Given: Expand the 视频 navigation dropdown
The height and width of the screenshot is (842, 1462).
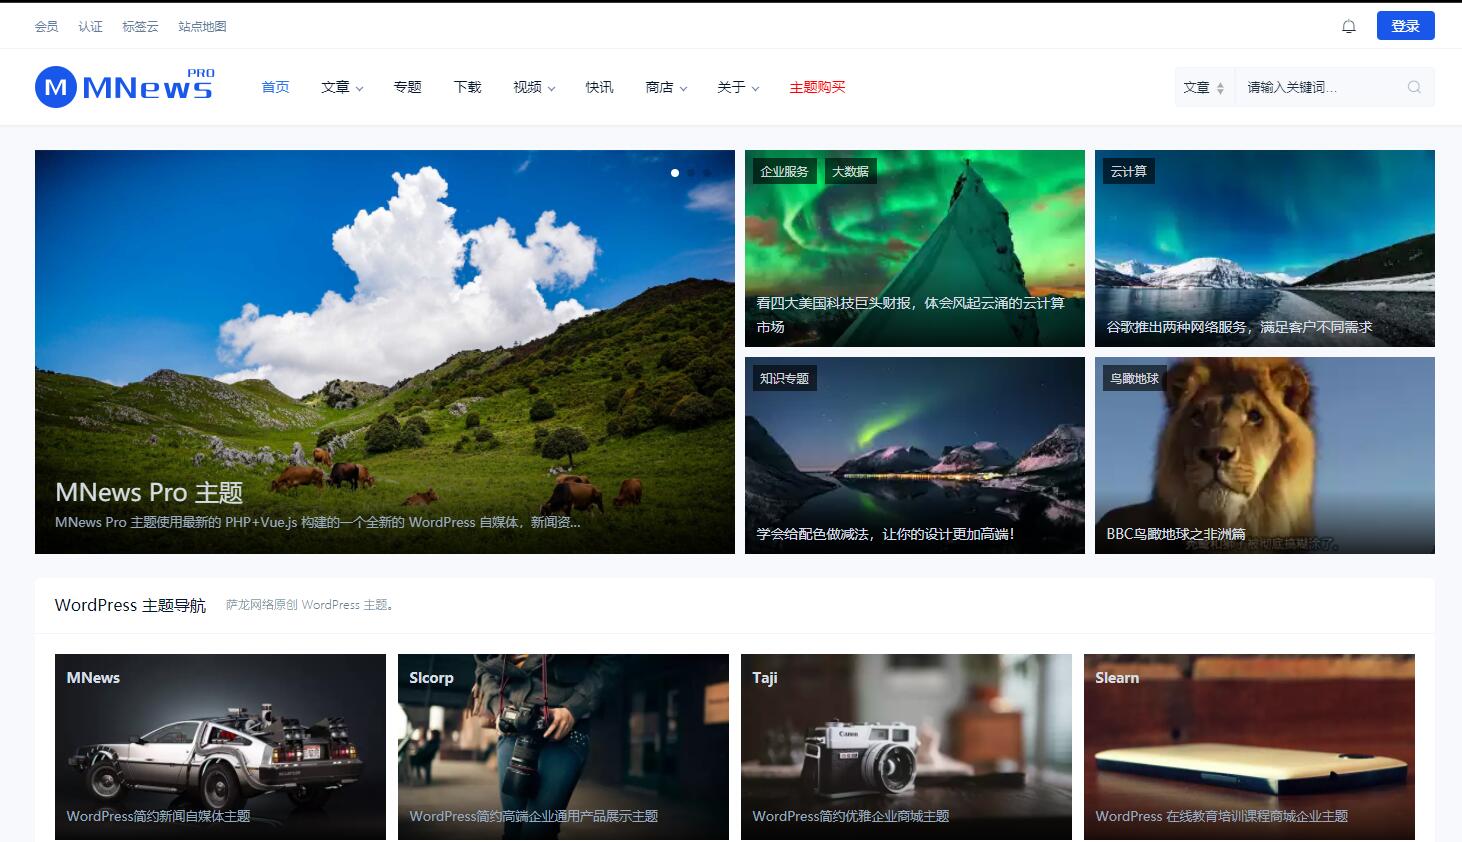Looking at the screenshot, I should tap(534, 87).
